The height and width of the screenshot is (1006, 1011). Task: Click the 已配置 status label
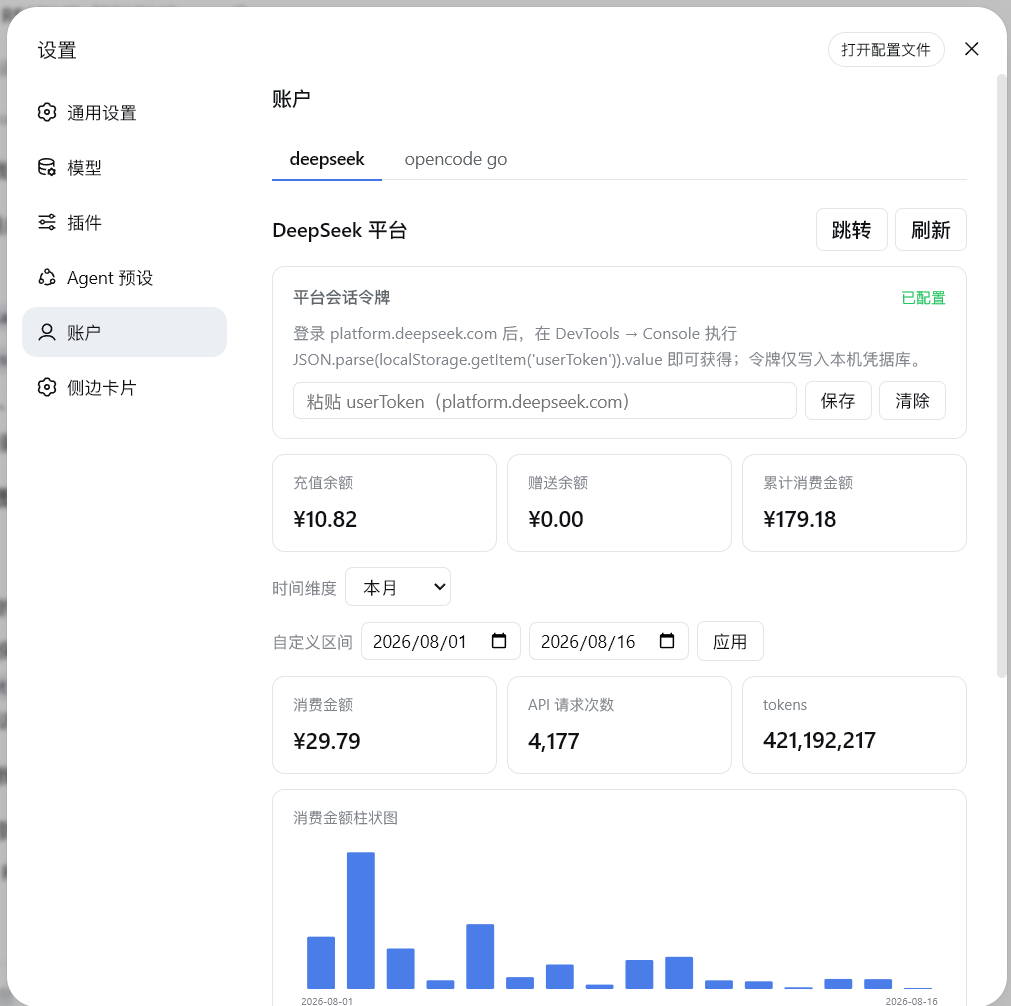[x=923, y=298]
